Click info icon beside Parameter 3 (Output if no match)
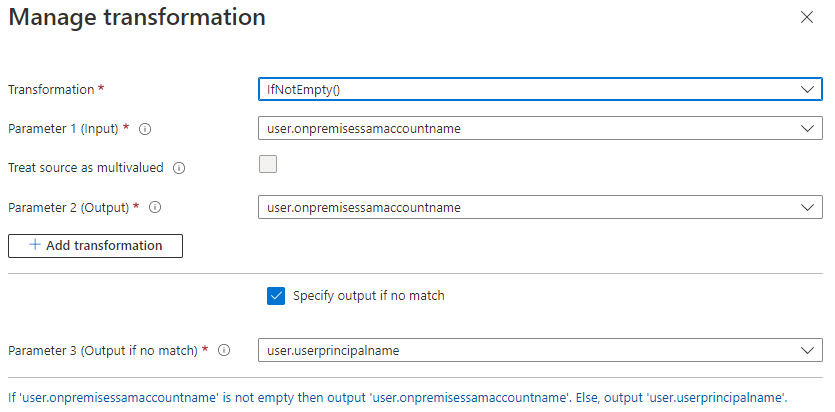The height and width of the screenshot is (412, 835). pyautogui.click(x=223, y=350)
